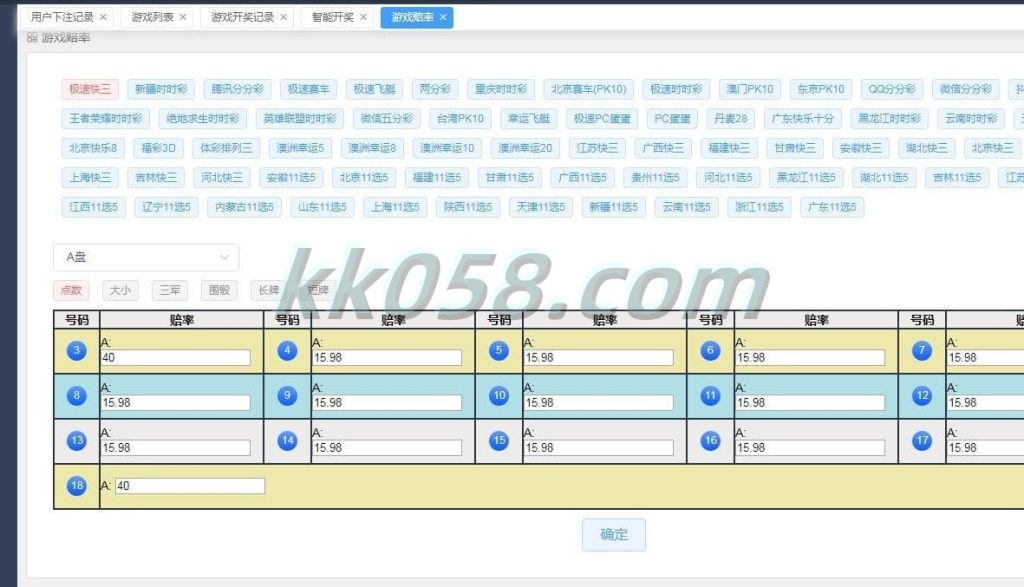Select the 北京11选5 game tag
Image resolution: width=1024 pixels, height=587 pixels.
364,177
